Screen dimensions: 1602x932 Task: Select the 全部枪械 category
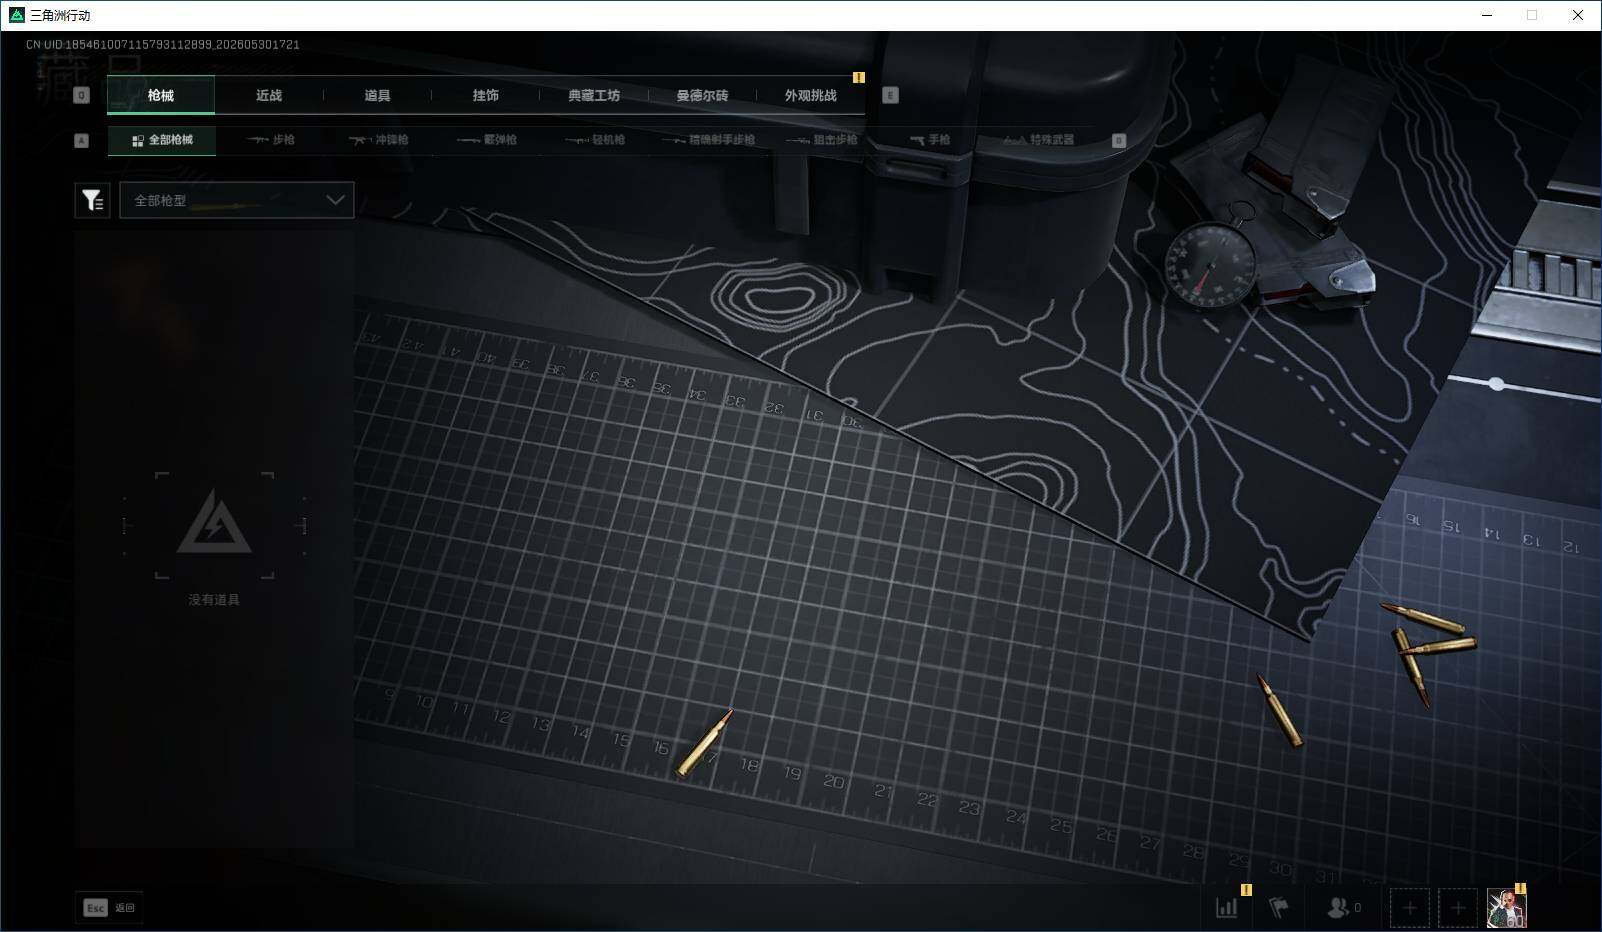pos(162,140)
